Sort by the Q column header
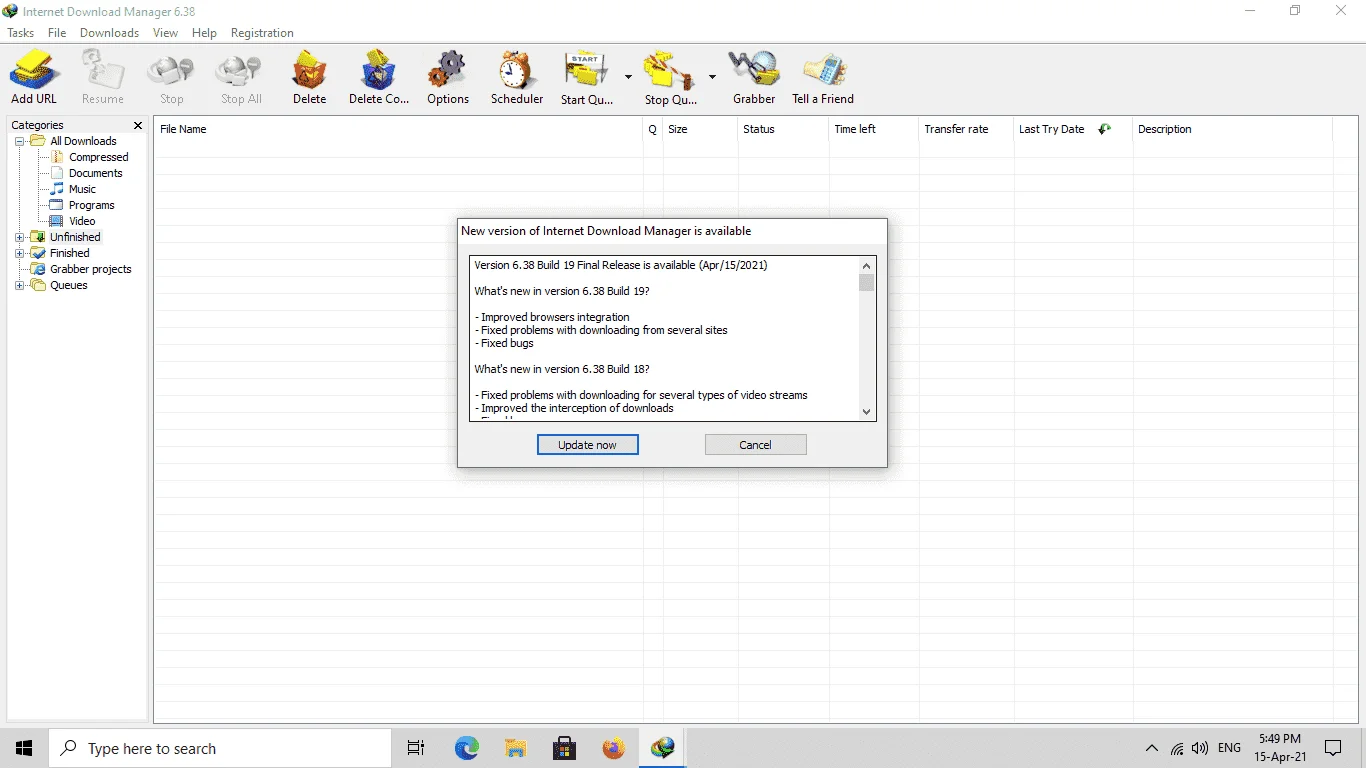This screenshot has width=1366, height=768. coord(653,129)
